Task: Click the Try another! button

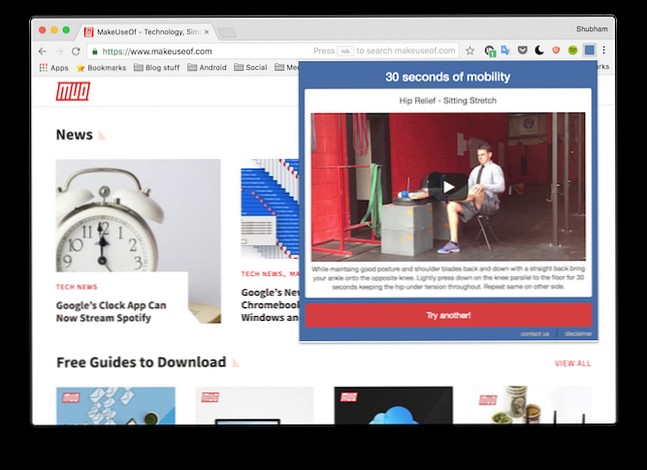Action: tap(449, 315)
